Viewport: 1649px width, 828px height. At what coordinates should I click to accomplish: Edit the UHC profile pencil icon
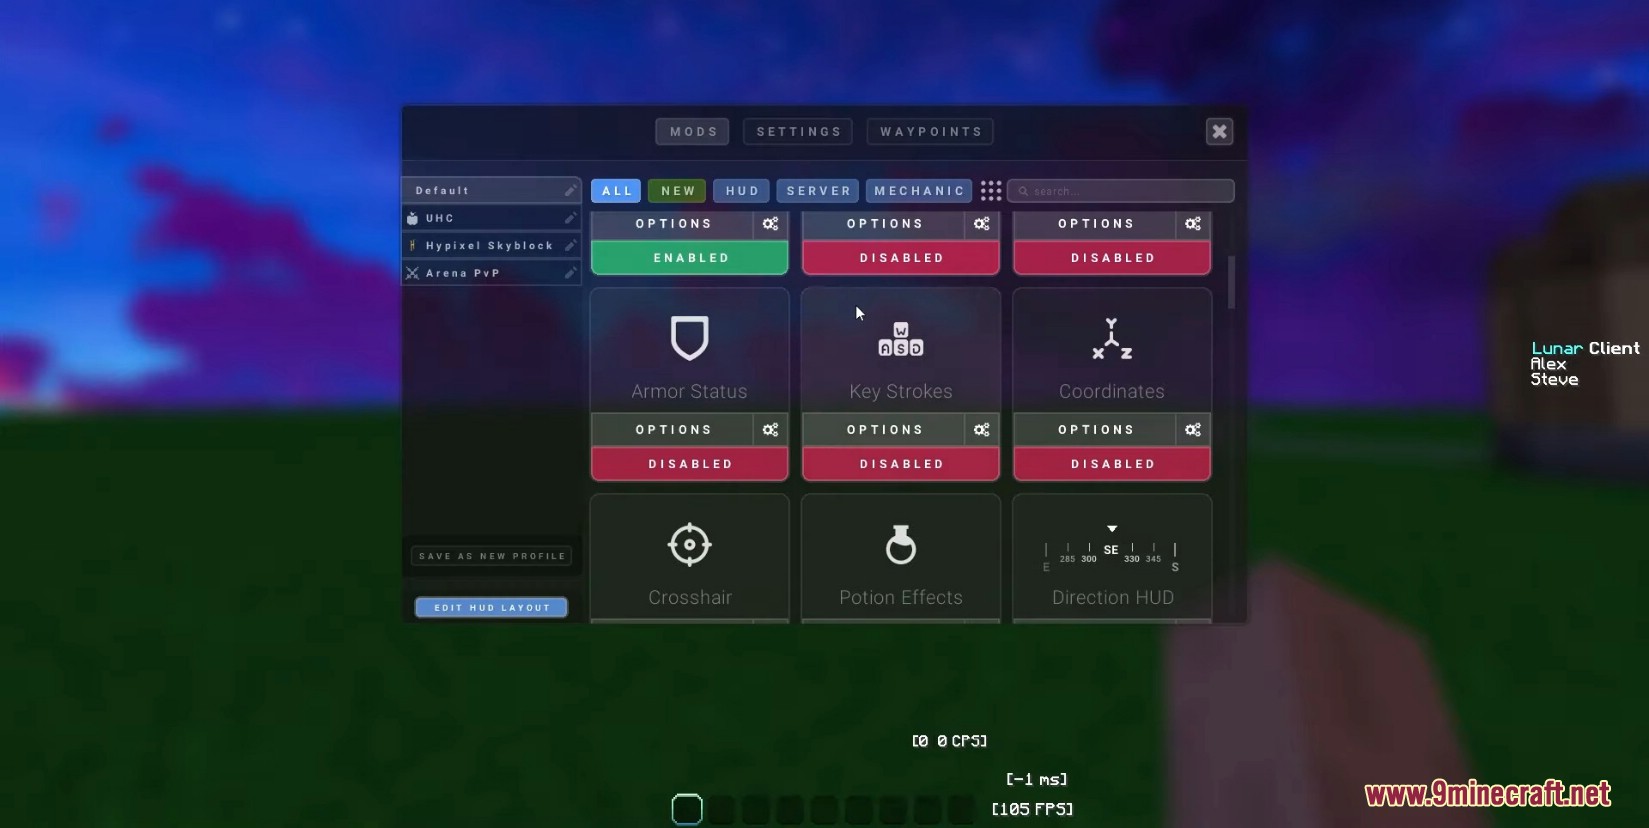click(x=569, y=218)
